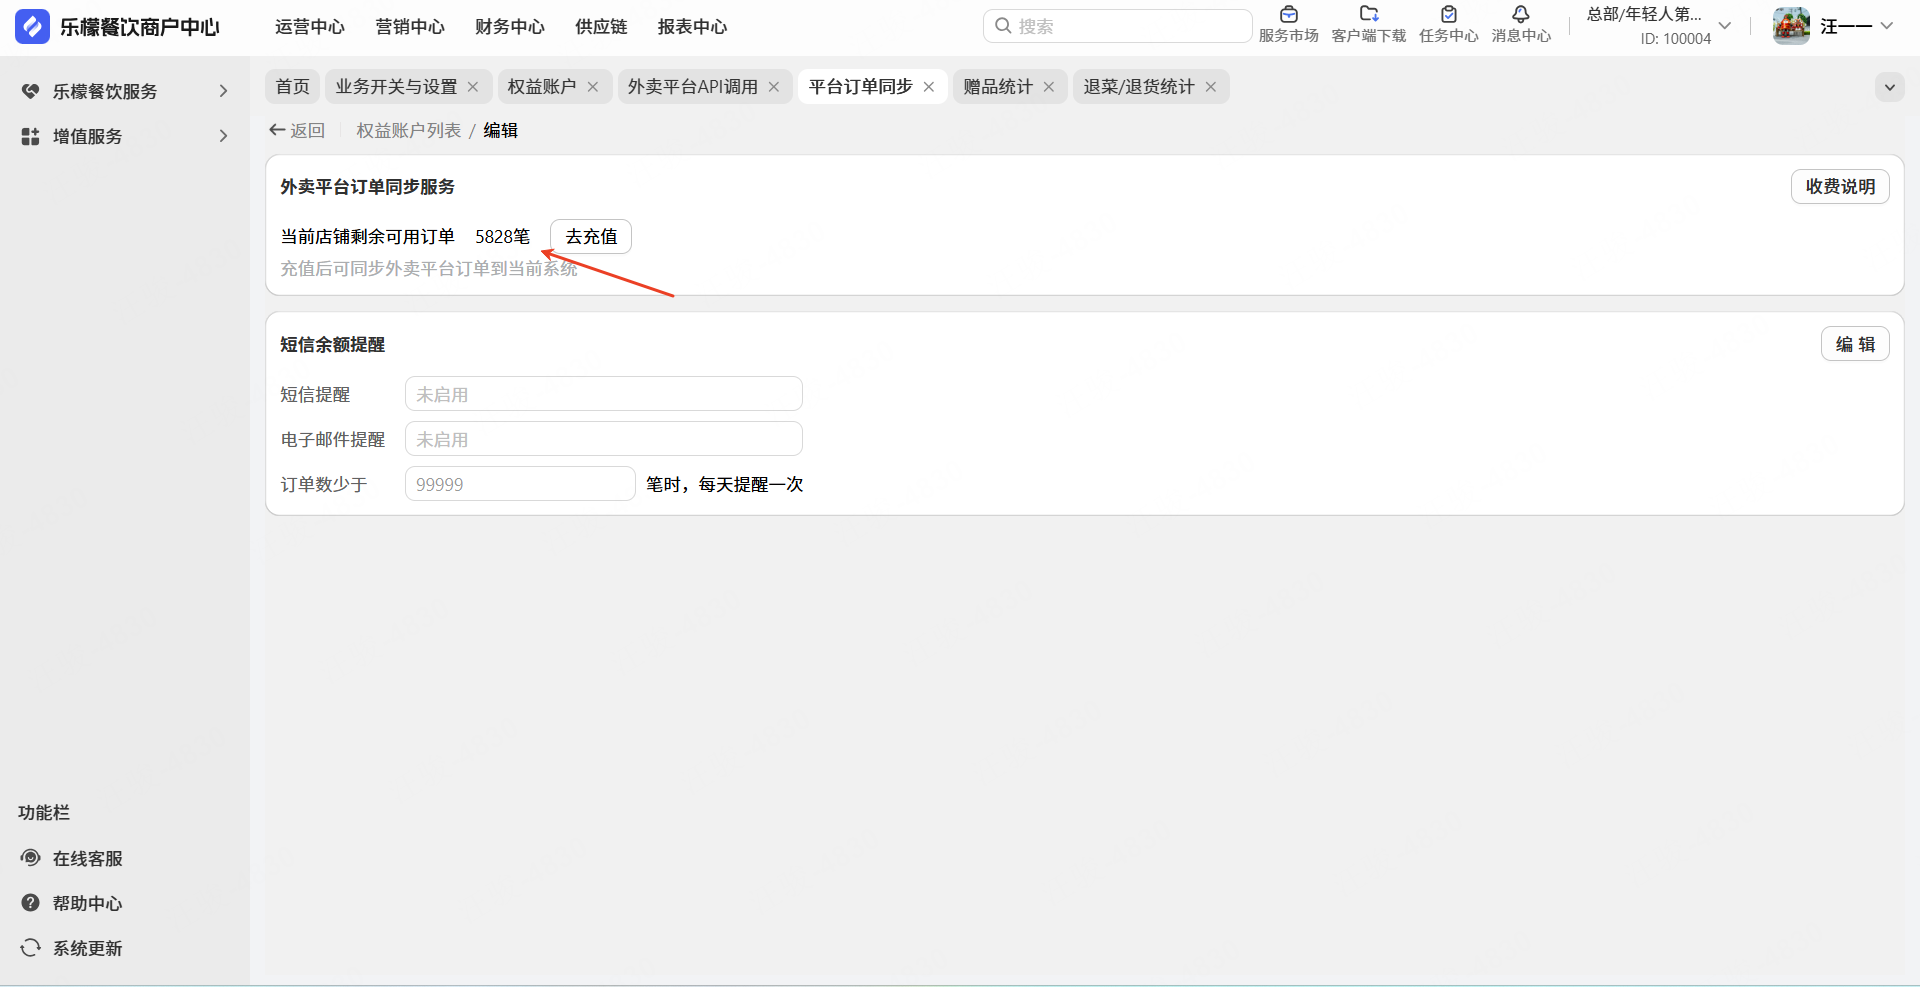Screen dimensions: 1920x987
Task: Open the 收费说明 button
Action: pyautogui.click(x=1840, y=187)
